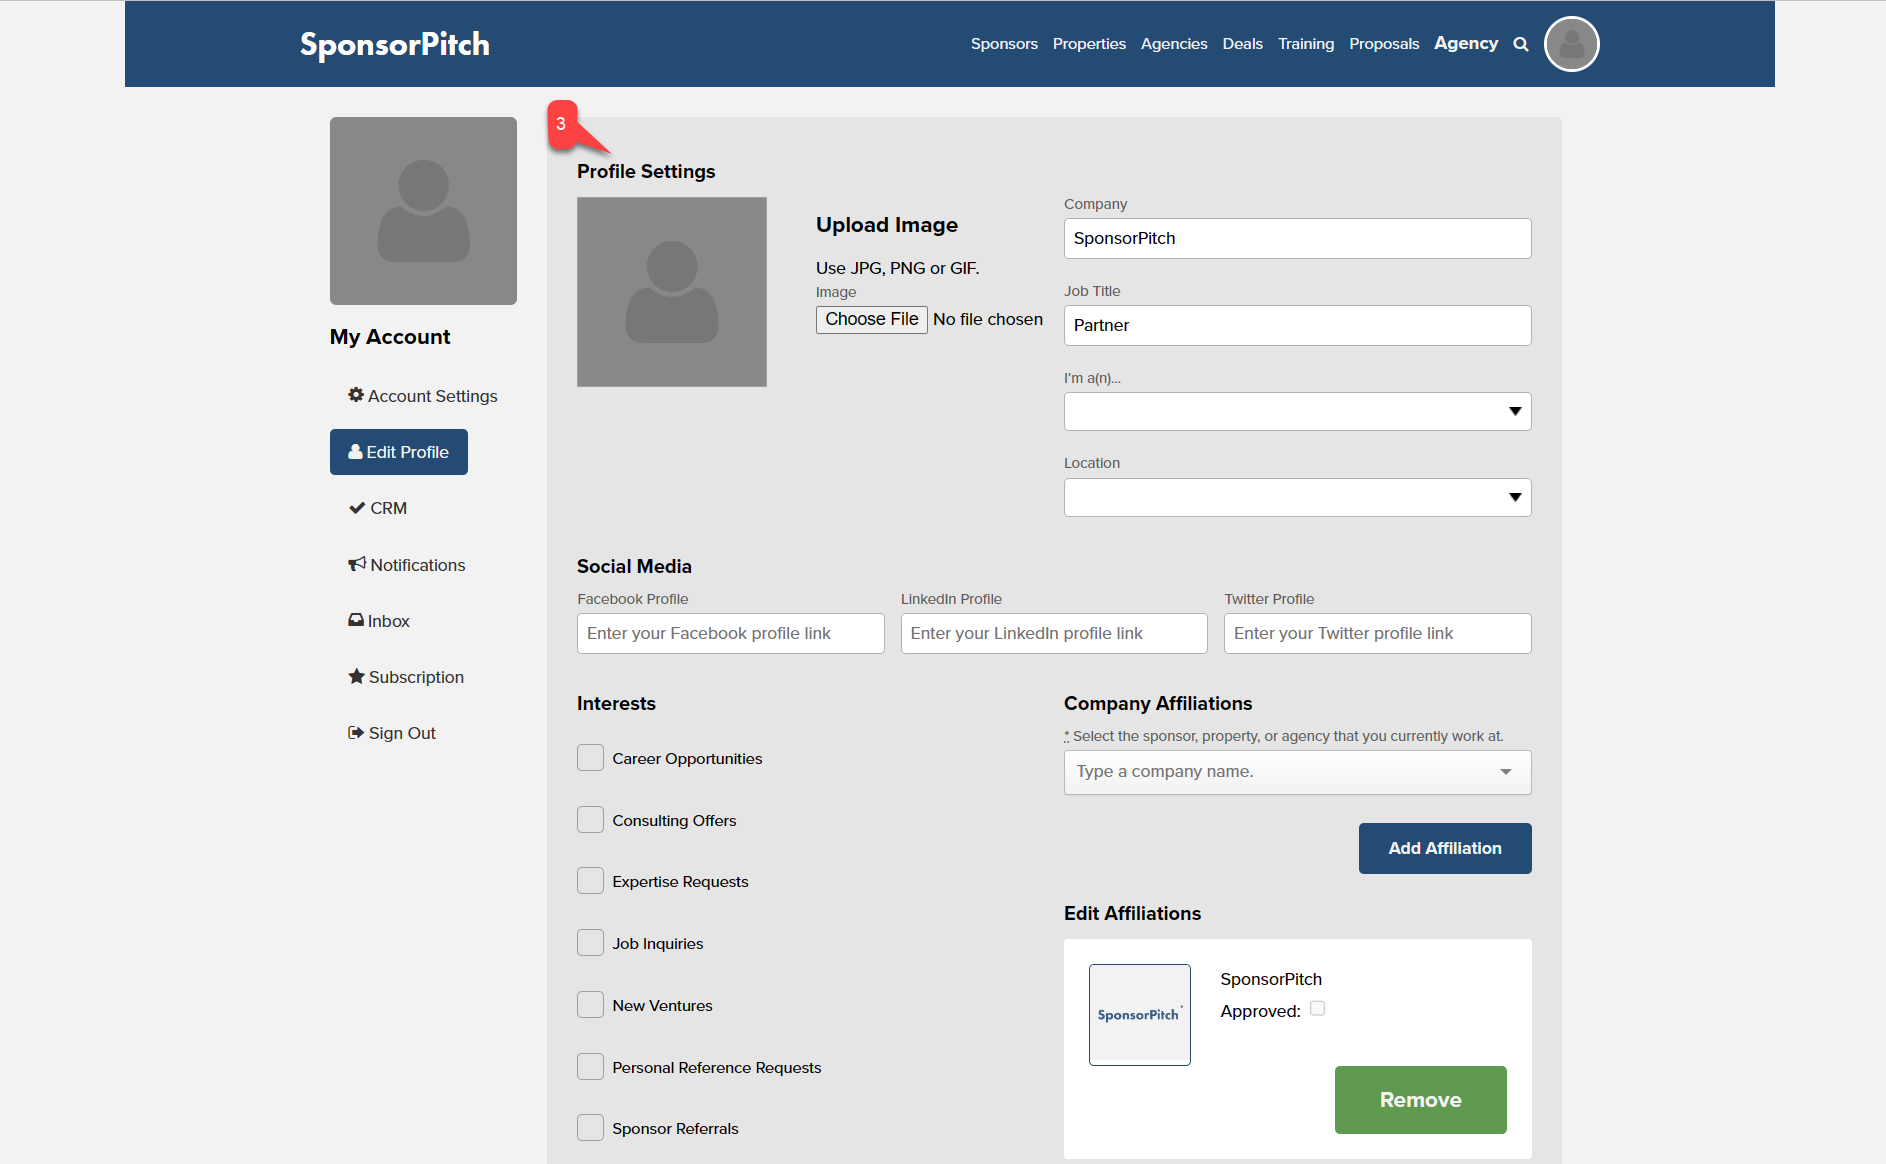
Task: Open Deals in the top navigation
Action: click(1242, 44)
